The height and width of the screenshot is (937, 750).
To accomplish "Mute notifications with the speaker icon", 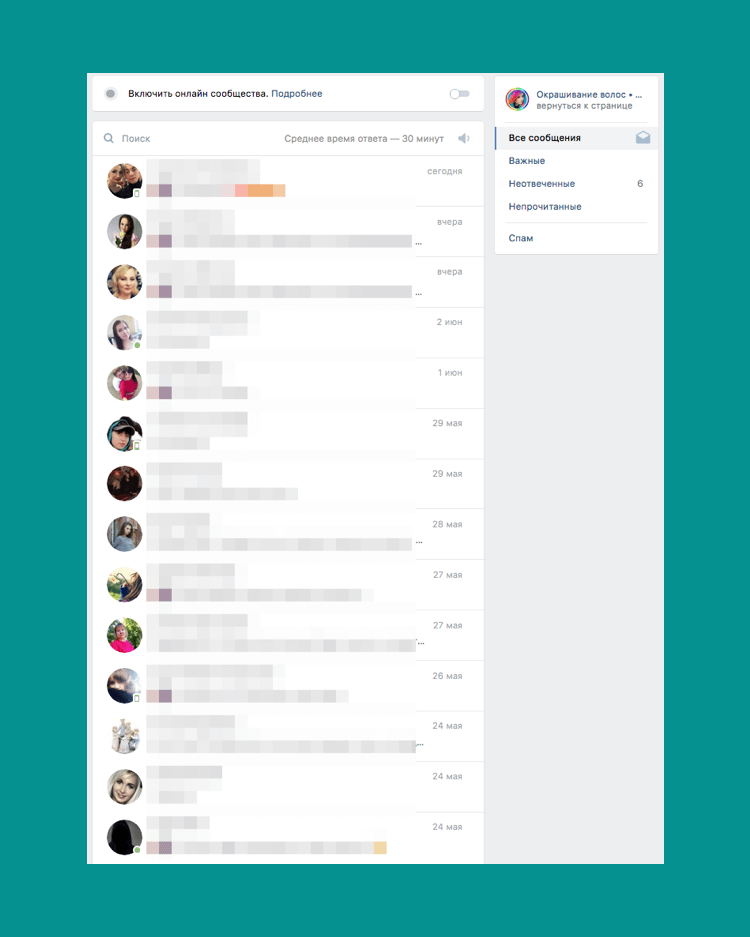I will [x=464, y=139].
